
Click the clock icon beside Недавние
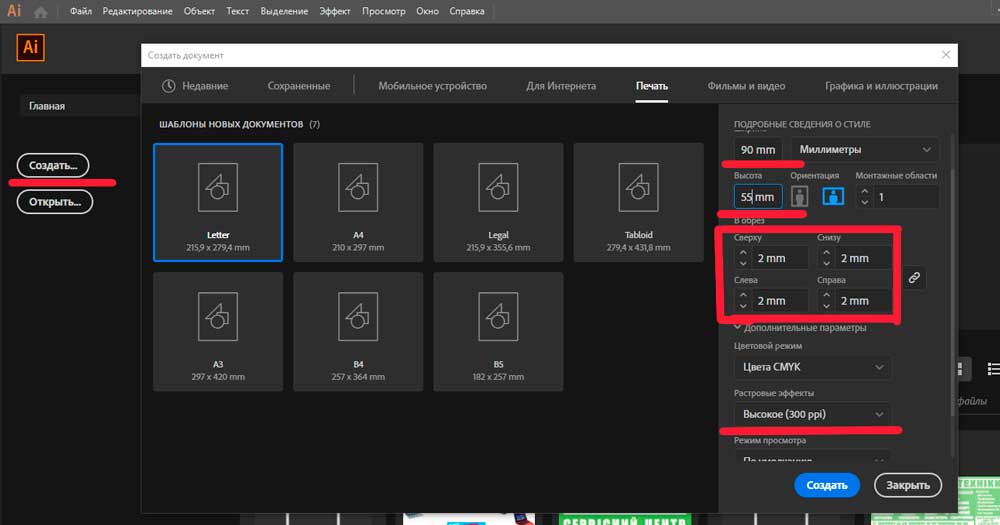(168, 85)
